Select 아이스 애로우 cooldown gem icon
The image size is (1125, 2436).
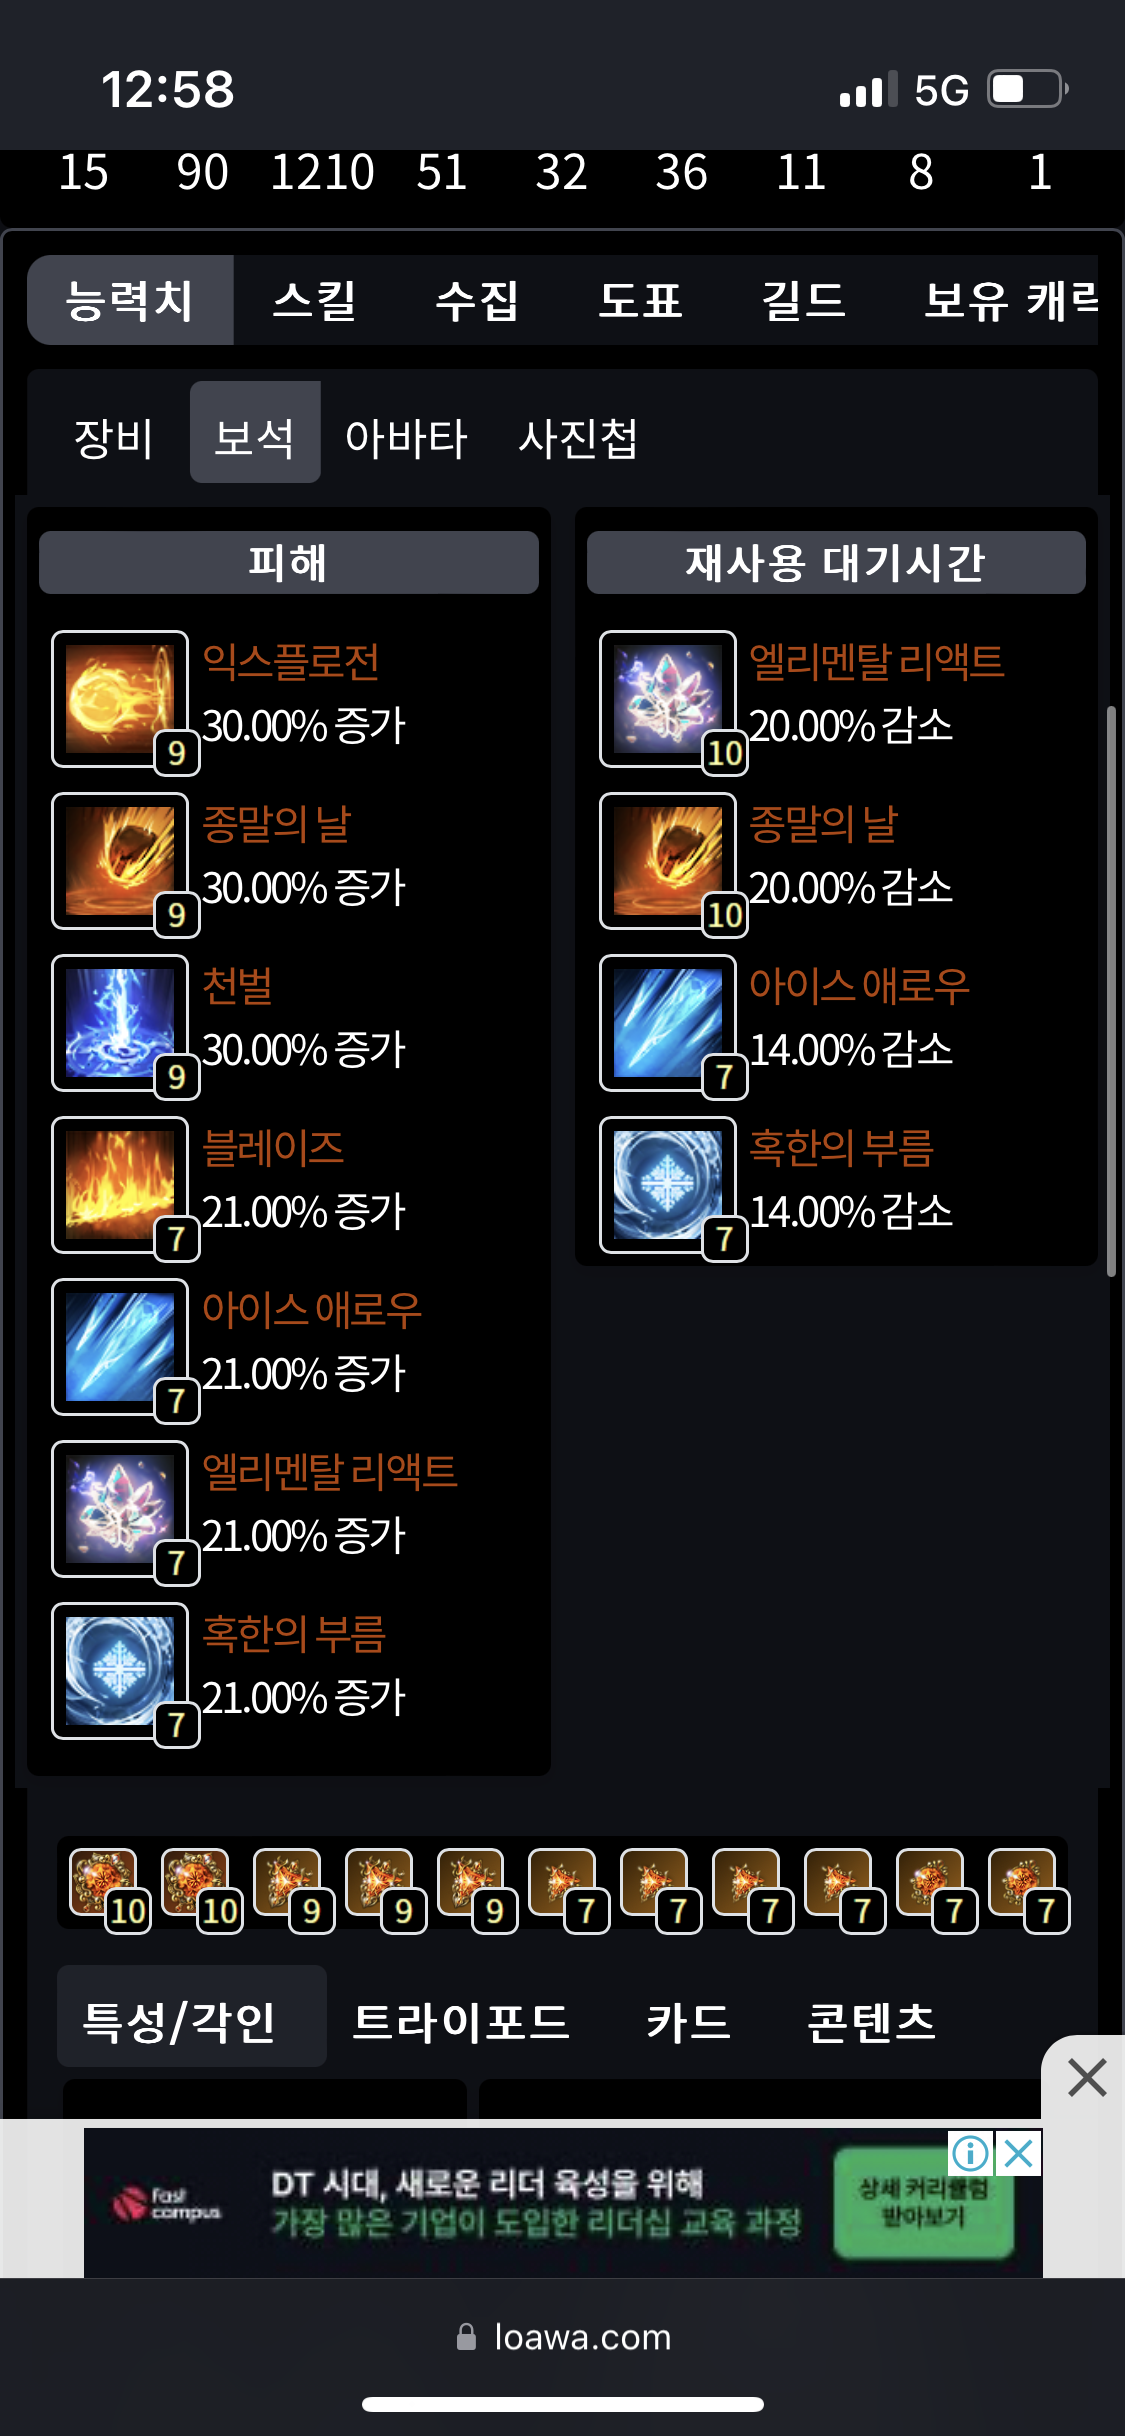coord(668,1023)
